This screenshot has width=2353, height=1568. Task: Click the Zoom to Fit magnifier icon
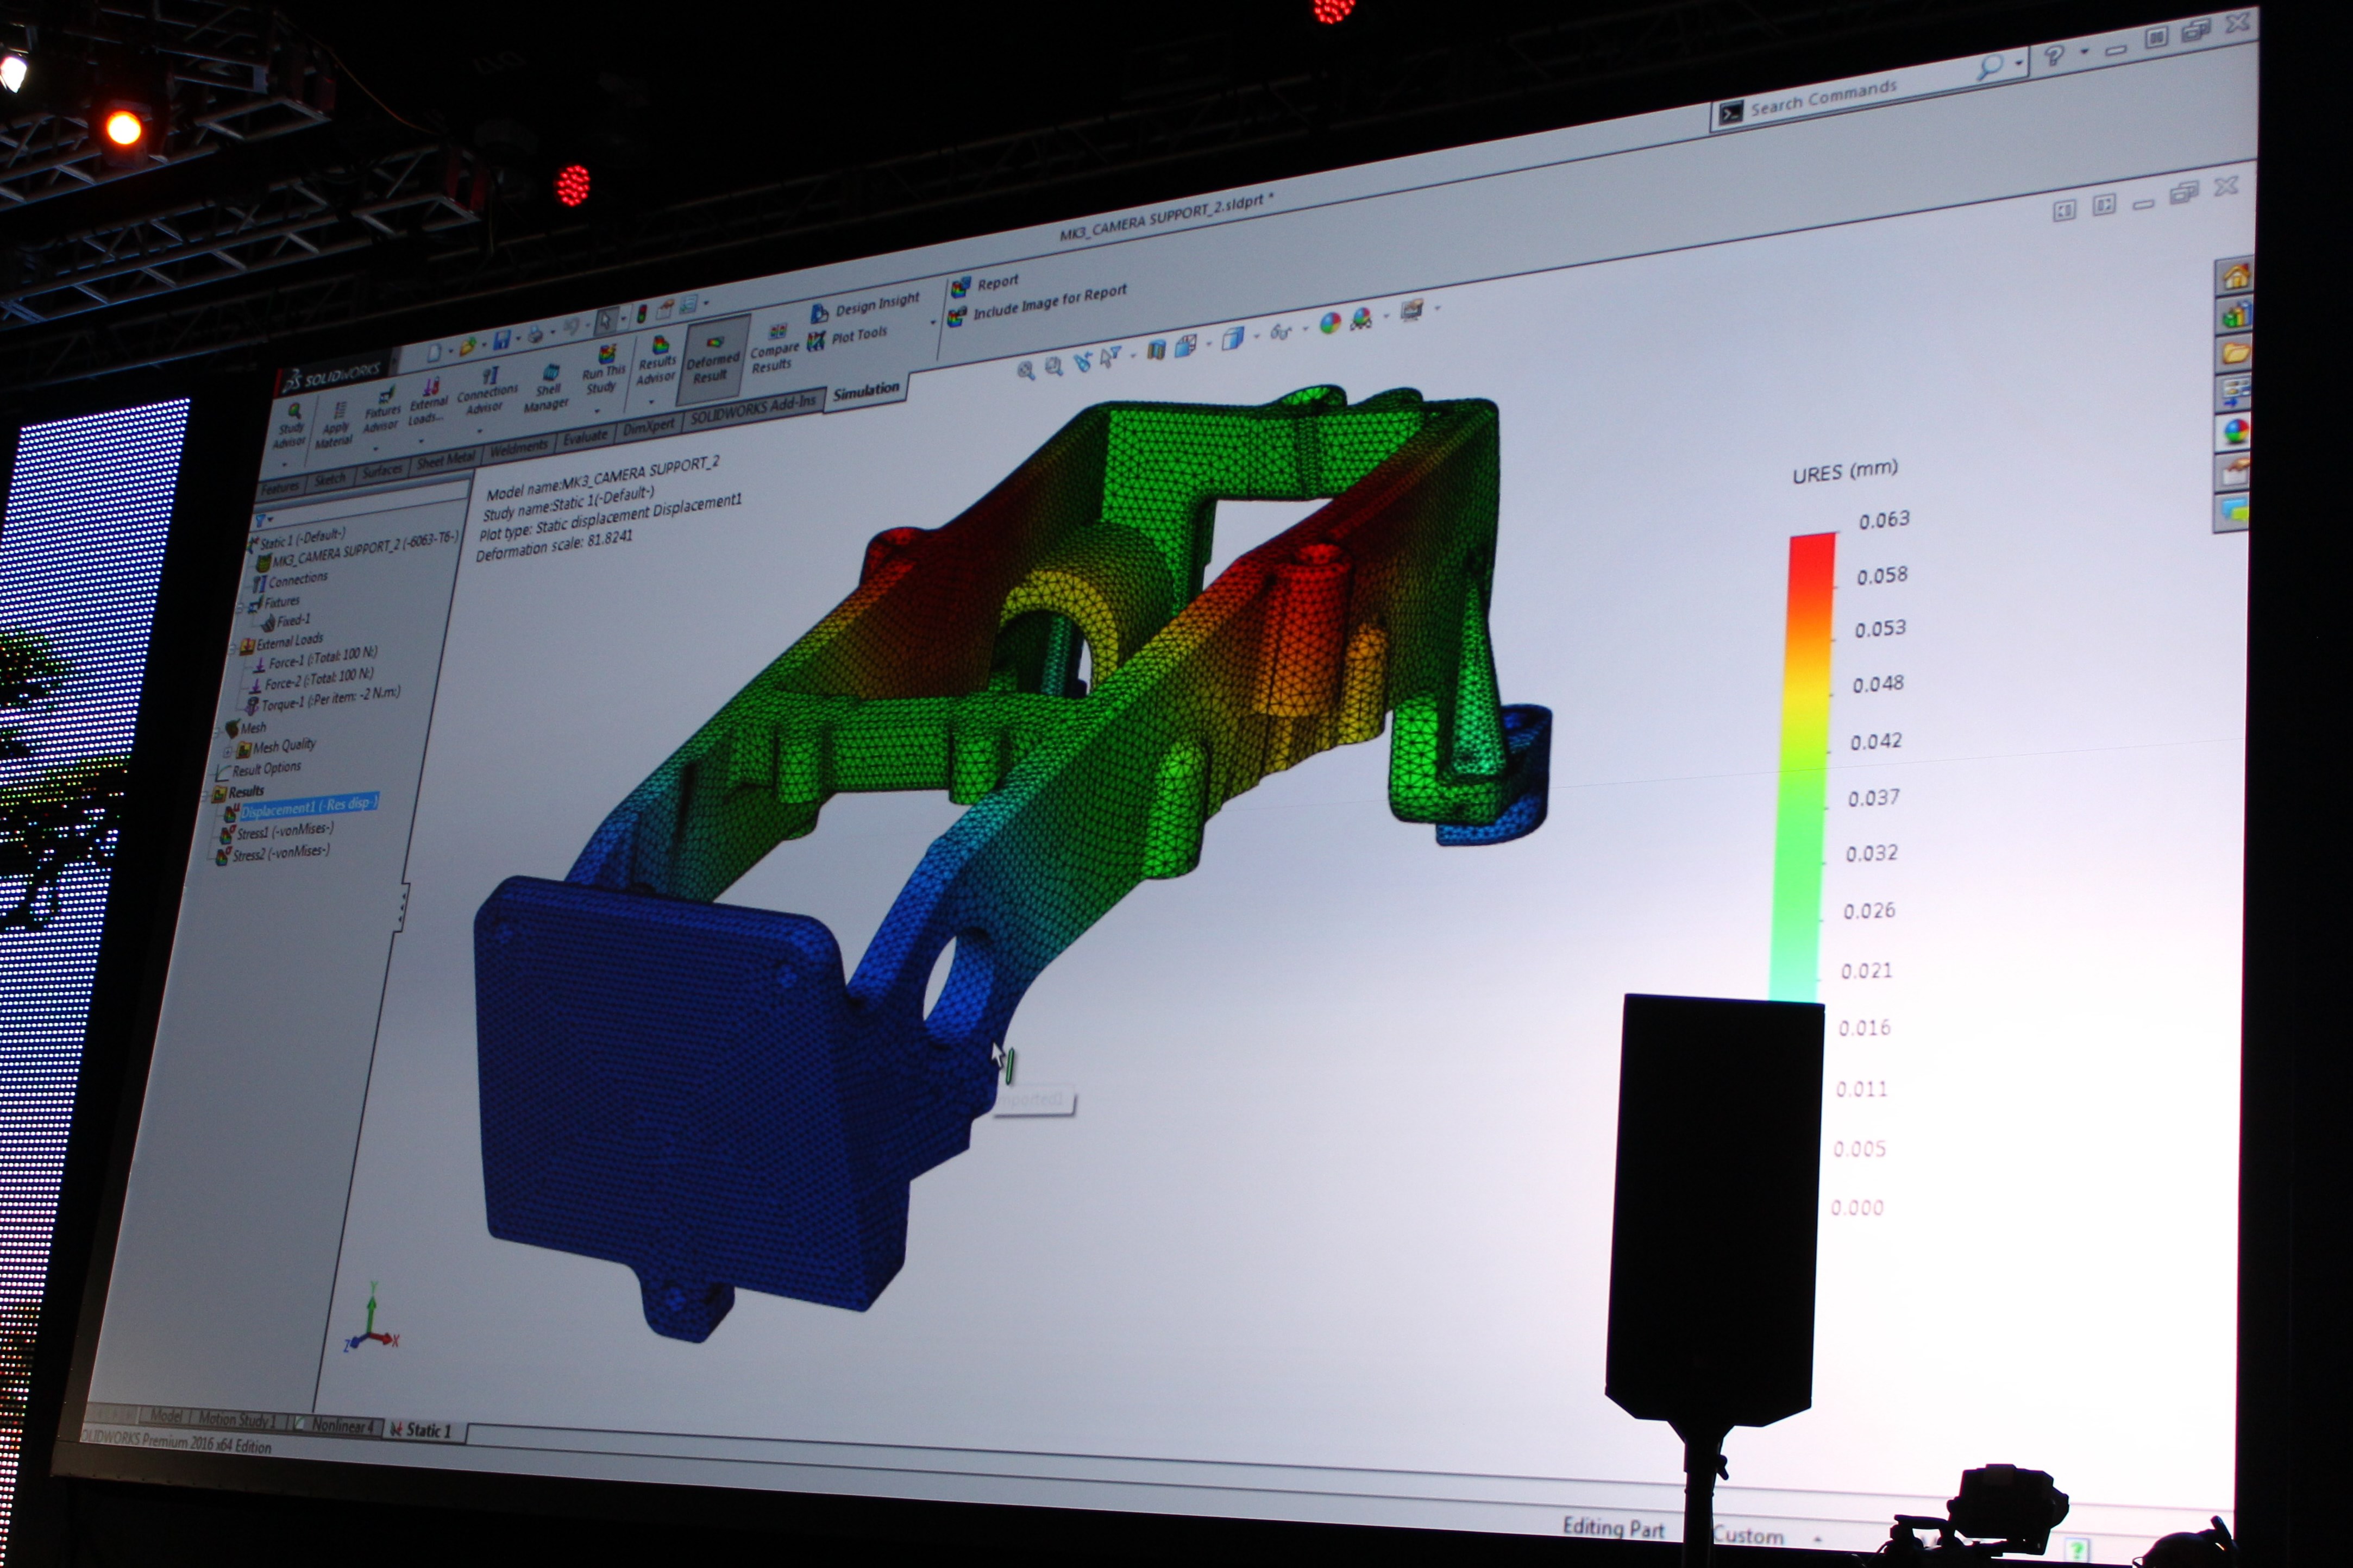tap(1025, 371)
